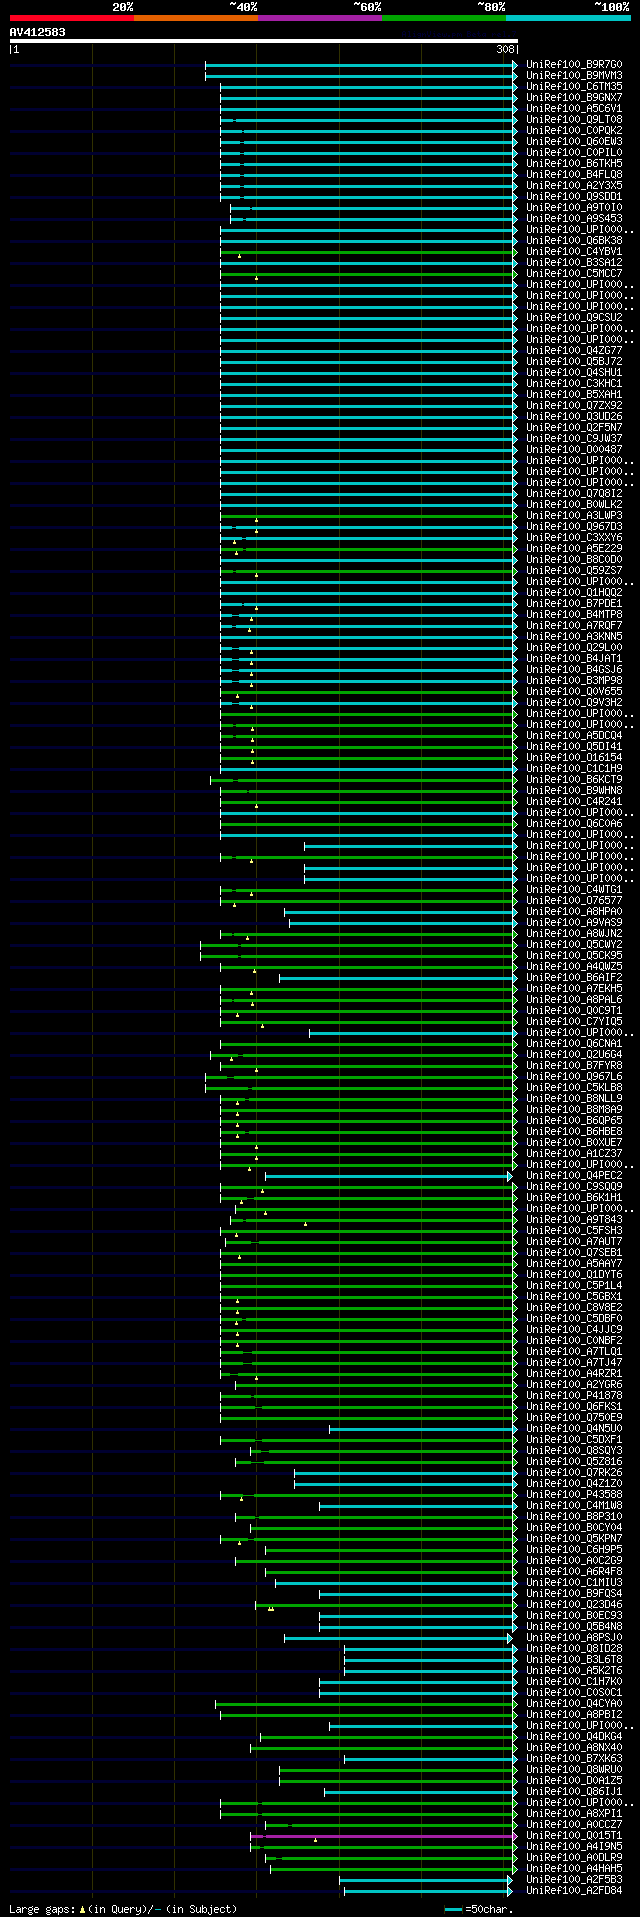Click the UniRef100_Q6BK38 hit label
Viewport: 640px width, 1917px height.
(574, 240)
